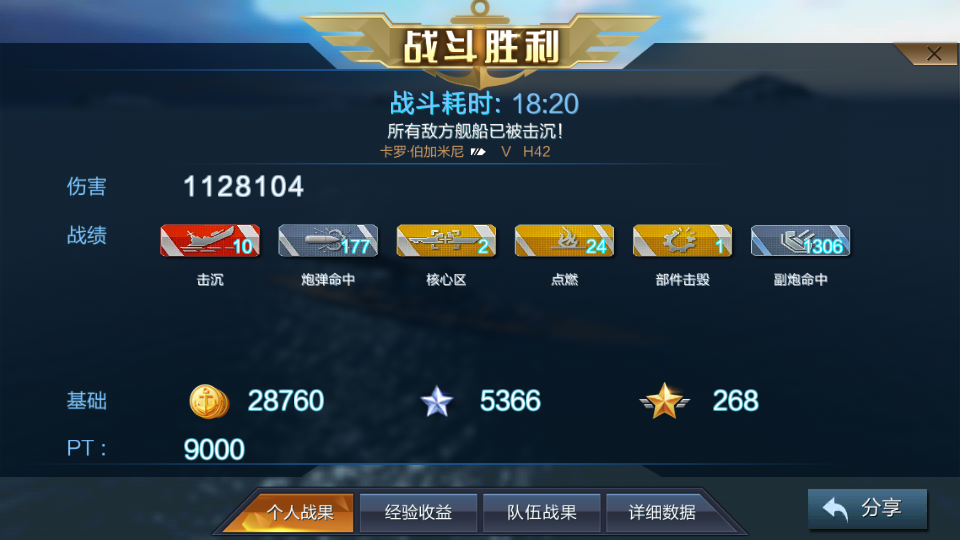Share results with the 分享 button

click(x=868, y=508)
